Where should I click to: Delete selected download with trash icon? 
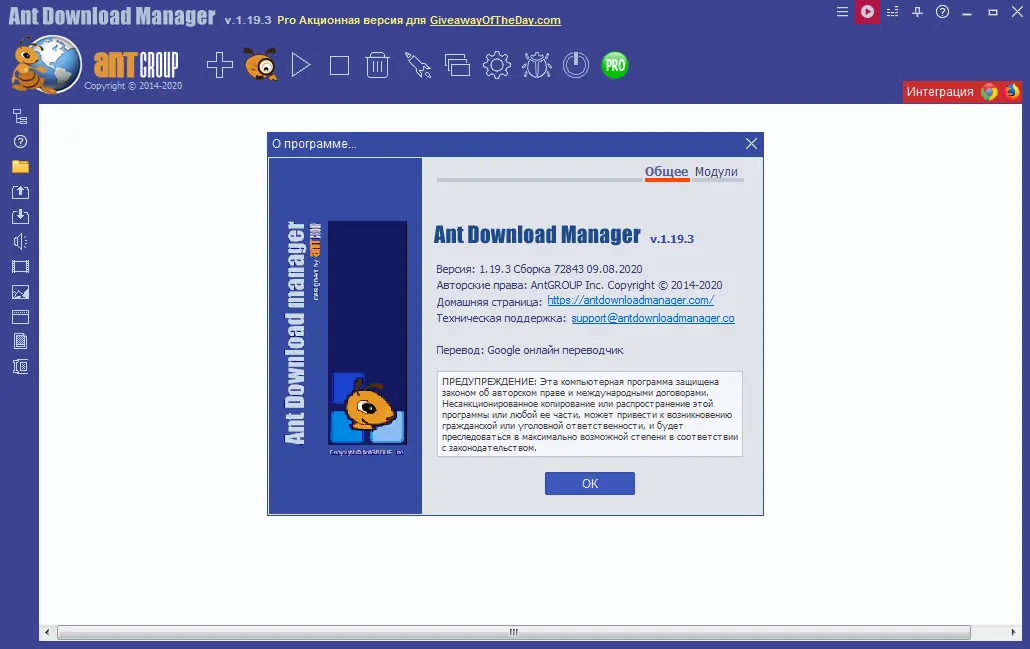click(378, 65)
